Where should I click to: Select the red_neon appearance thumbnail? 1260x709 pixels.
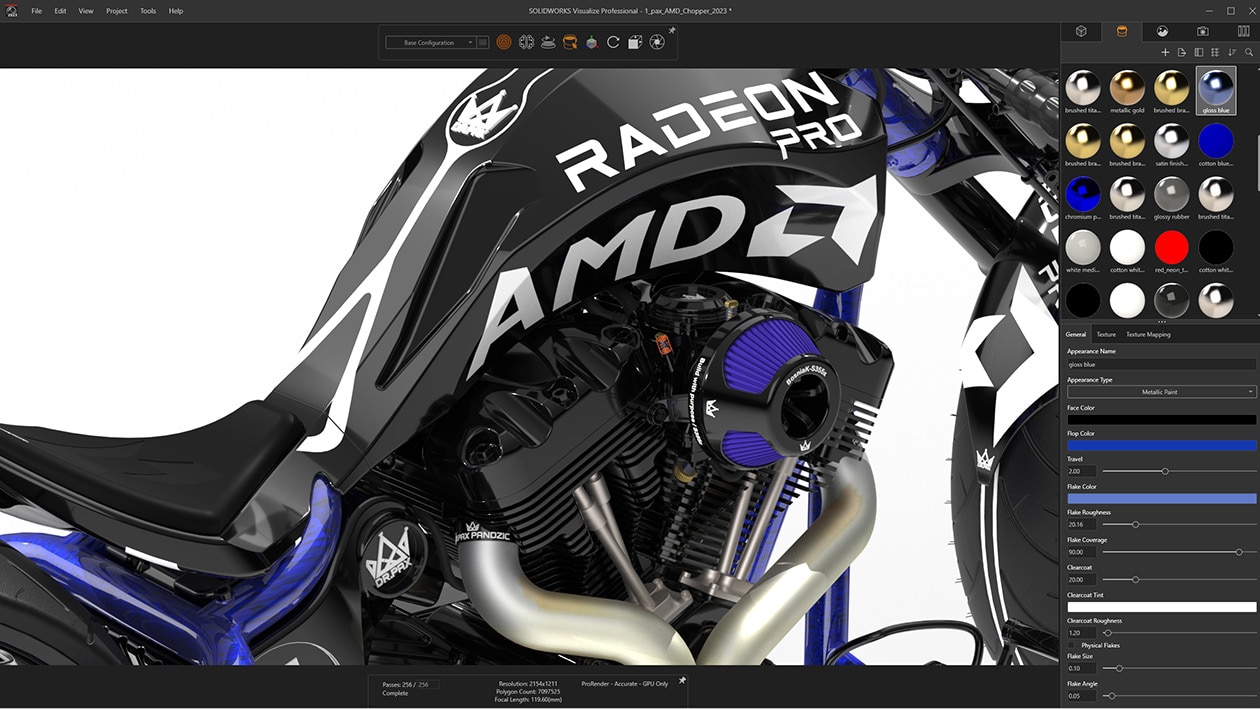click(x=1171, y=248)
